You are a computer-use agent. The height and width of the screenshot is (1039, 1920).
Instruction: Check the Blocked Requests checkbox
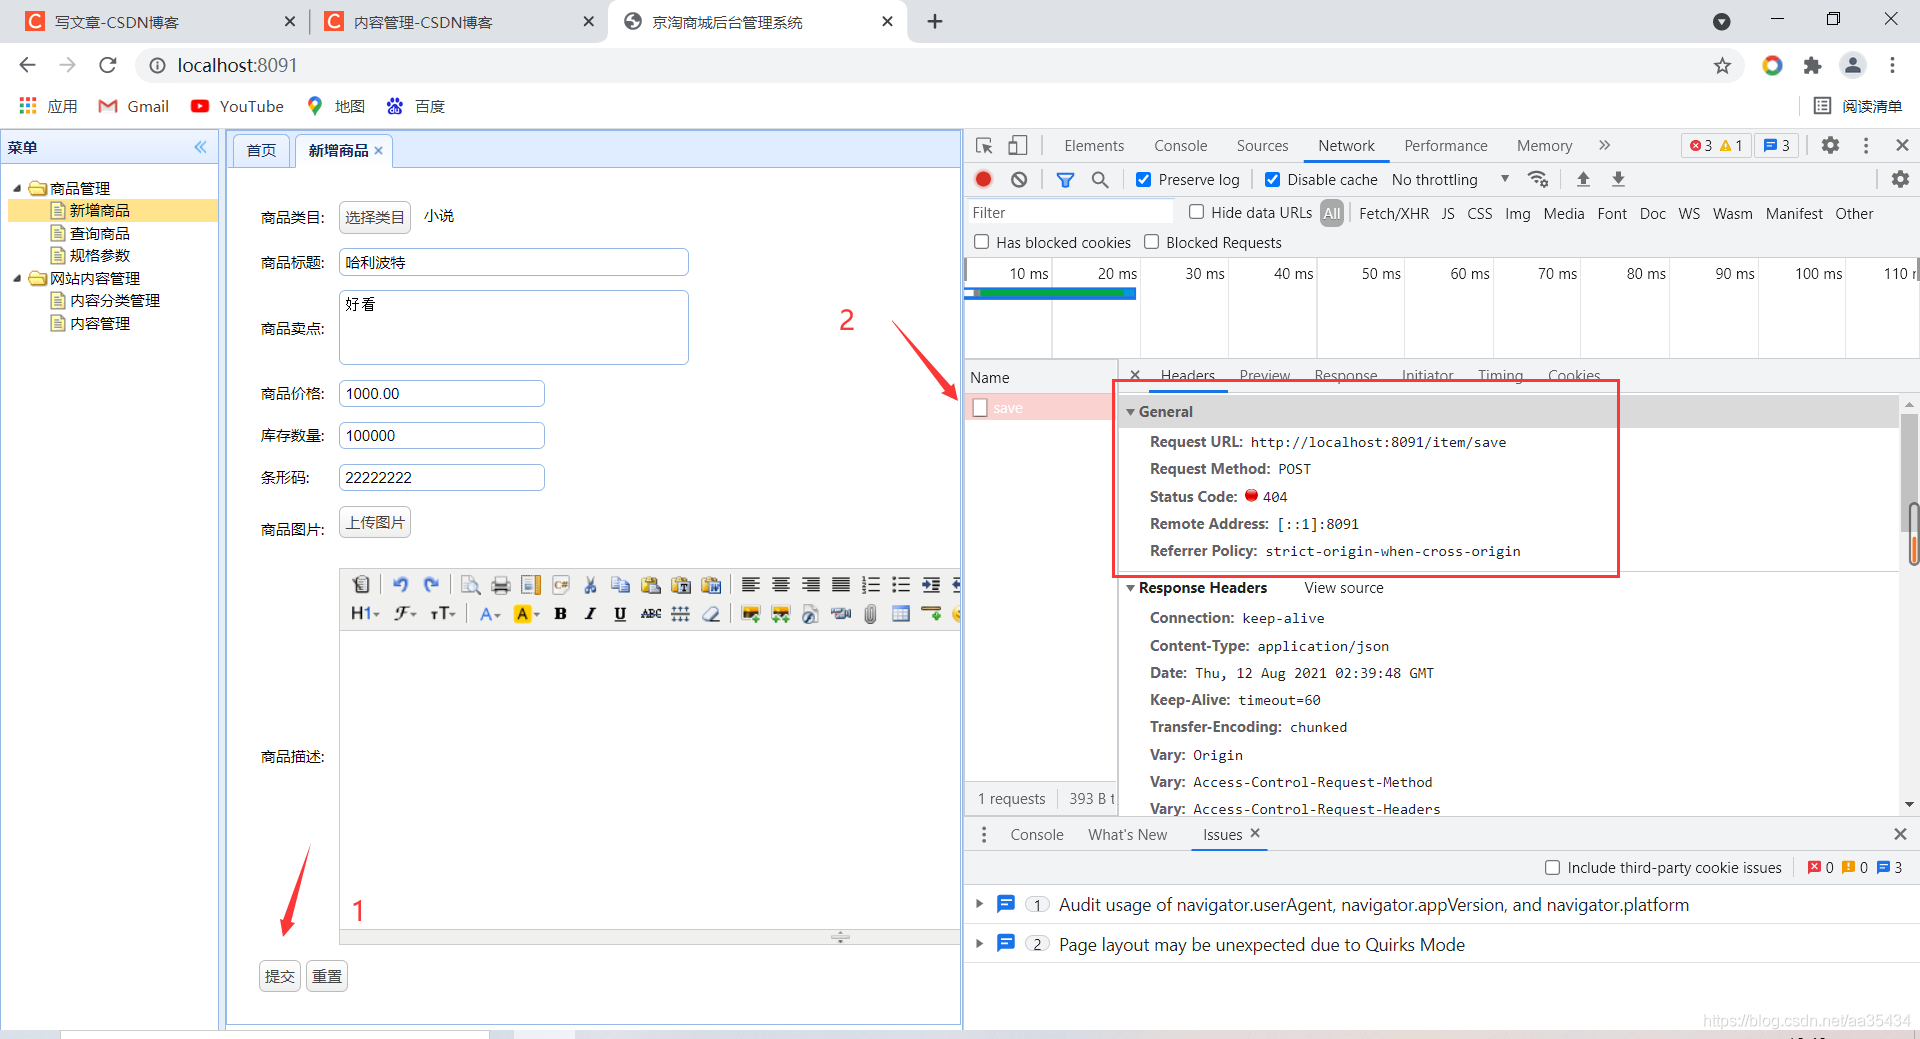[1152, 242]
